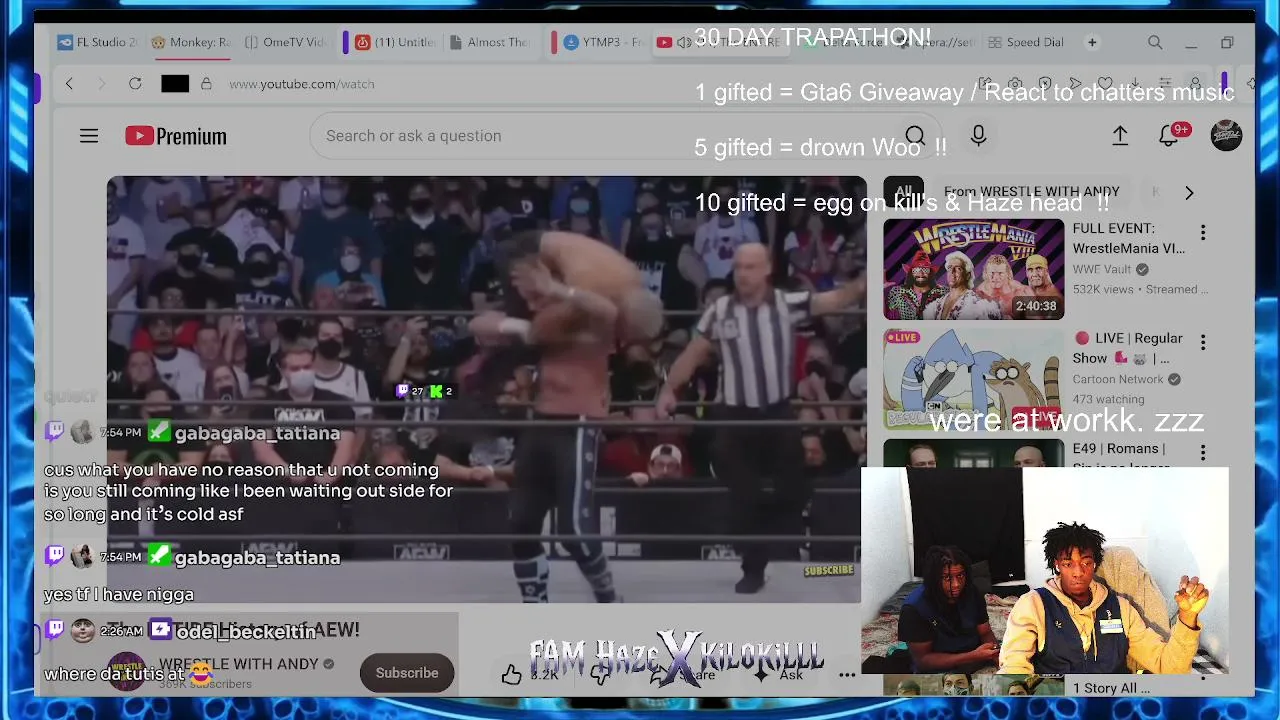Go forward with the browser forward arrow
The image size is (1280, 720).
pos(101,84)
